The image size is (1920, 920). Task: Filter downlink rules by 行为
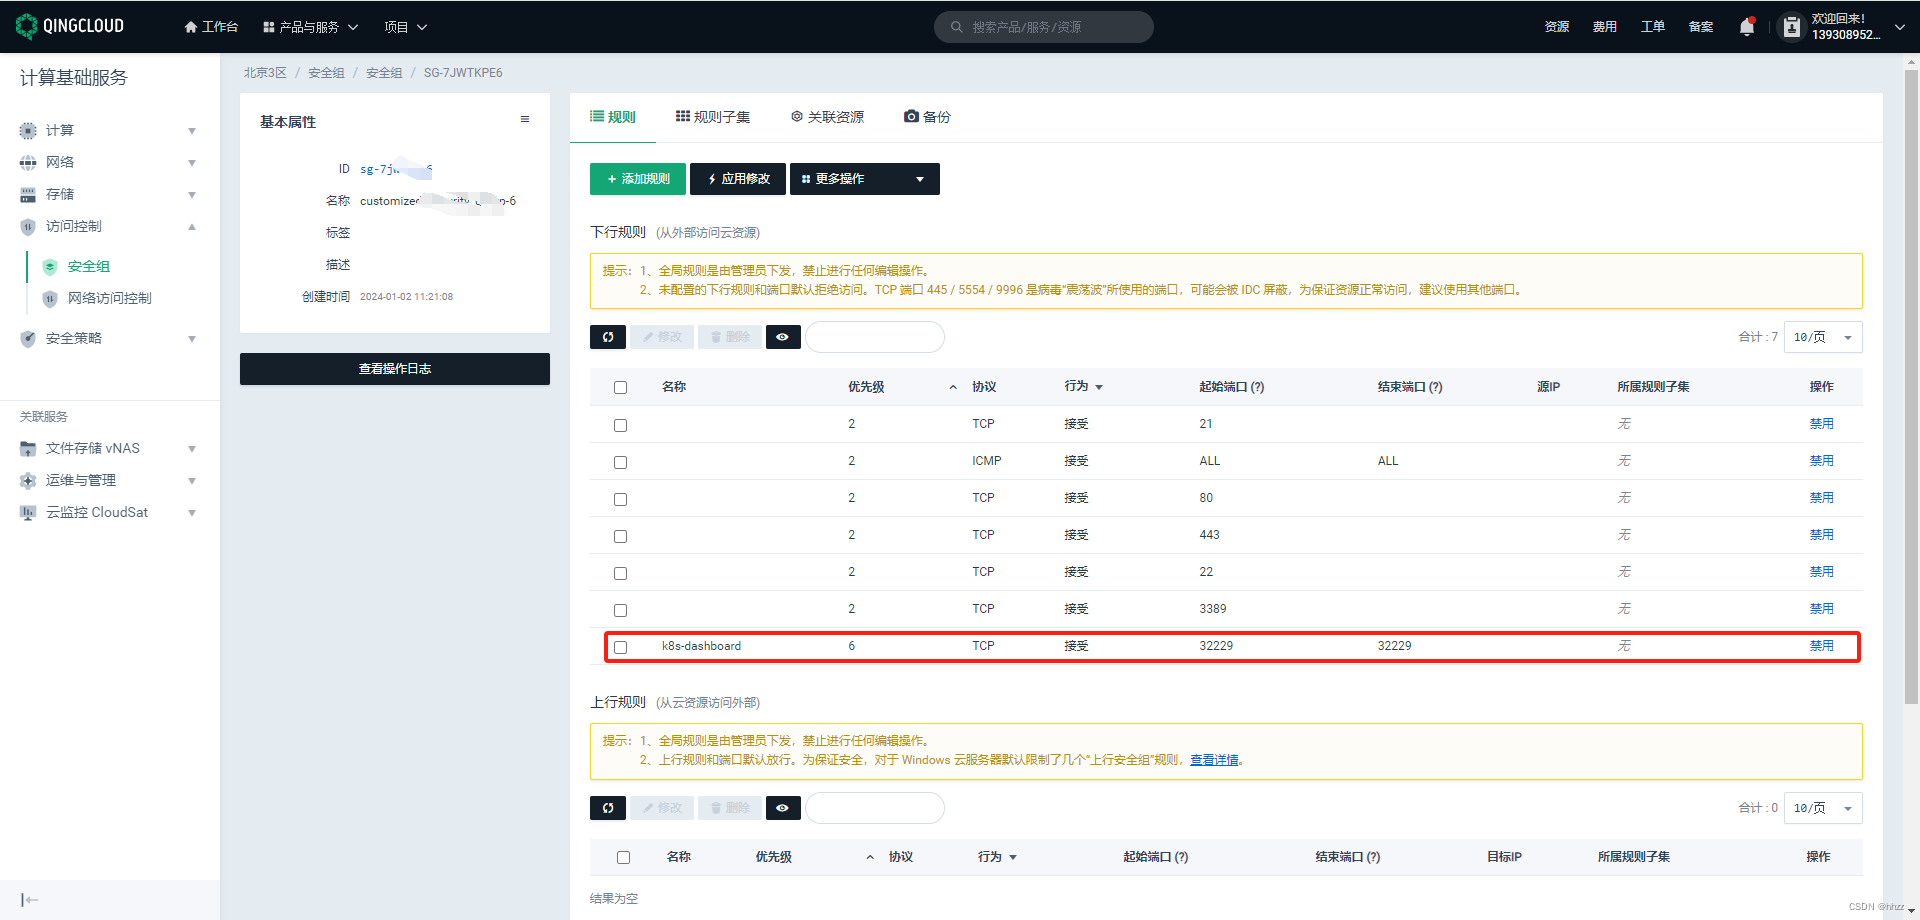click(x=1099, y=387)
